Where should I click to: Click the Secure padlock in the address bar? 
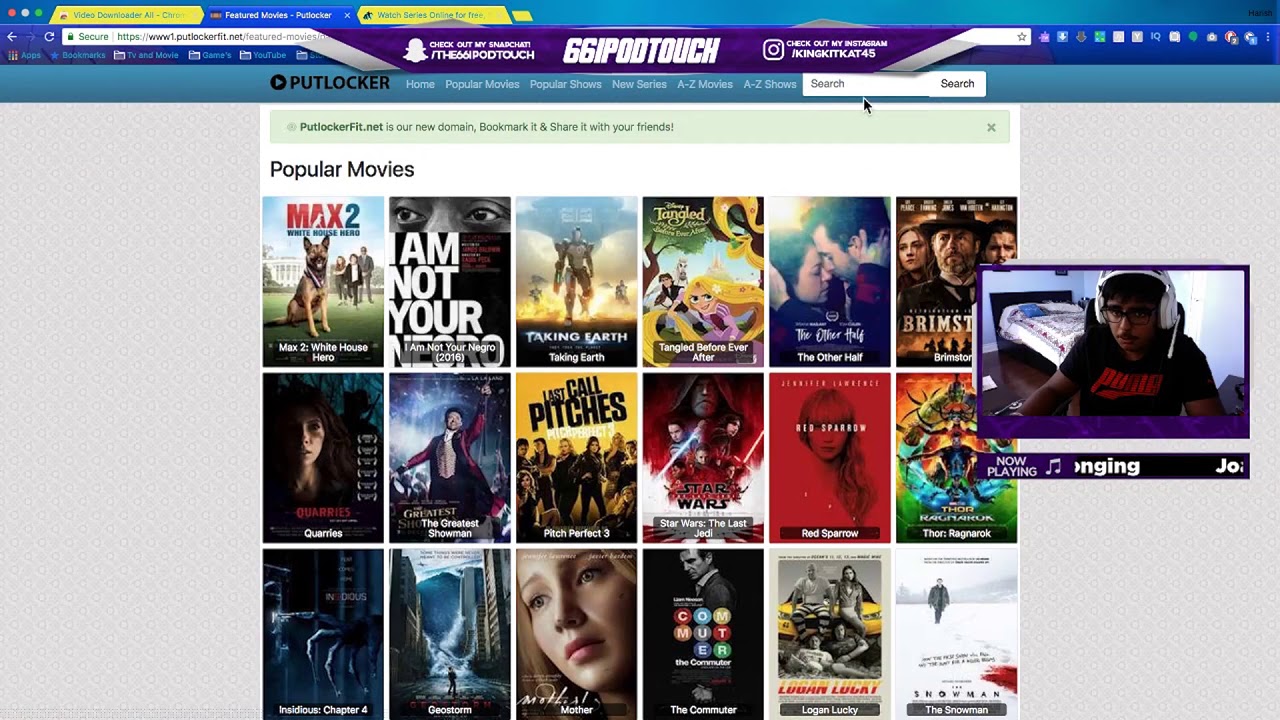click(x=88, y=37)
